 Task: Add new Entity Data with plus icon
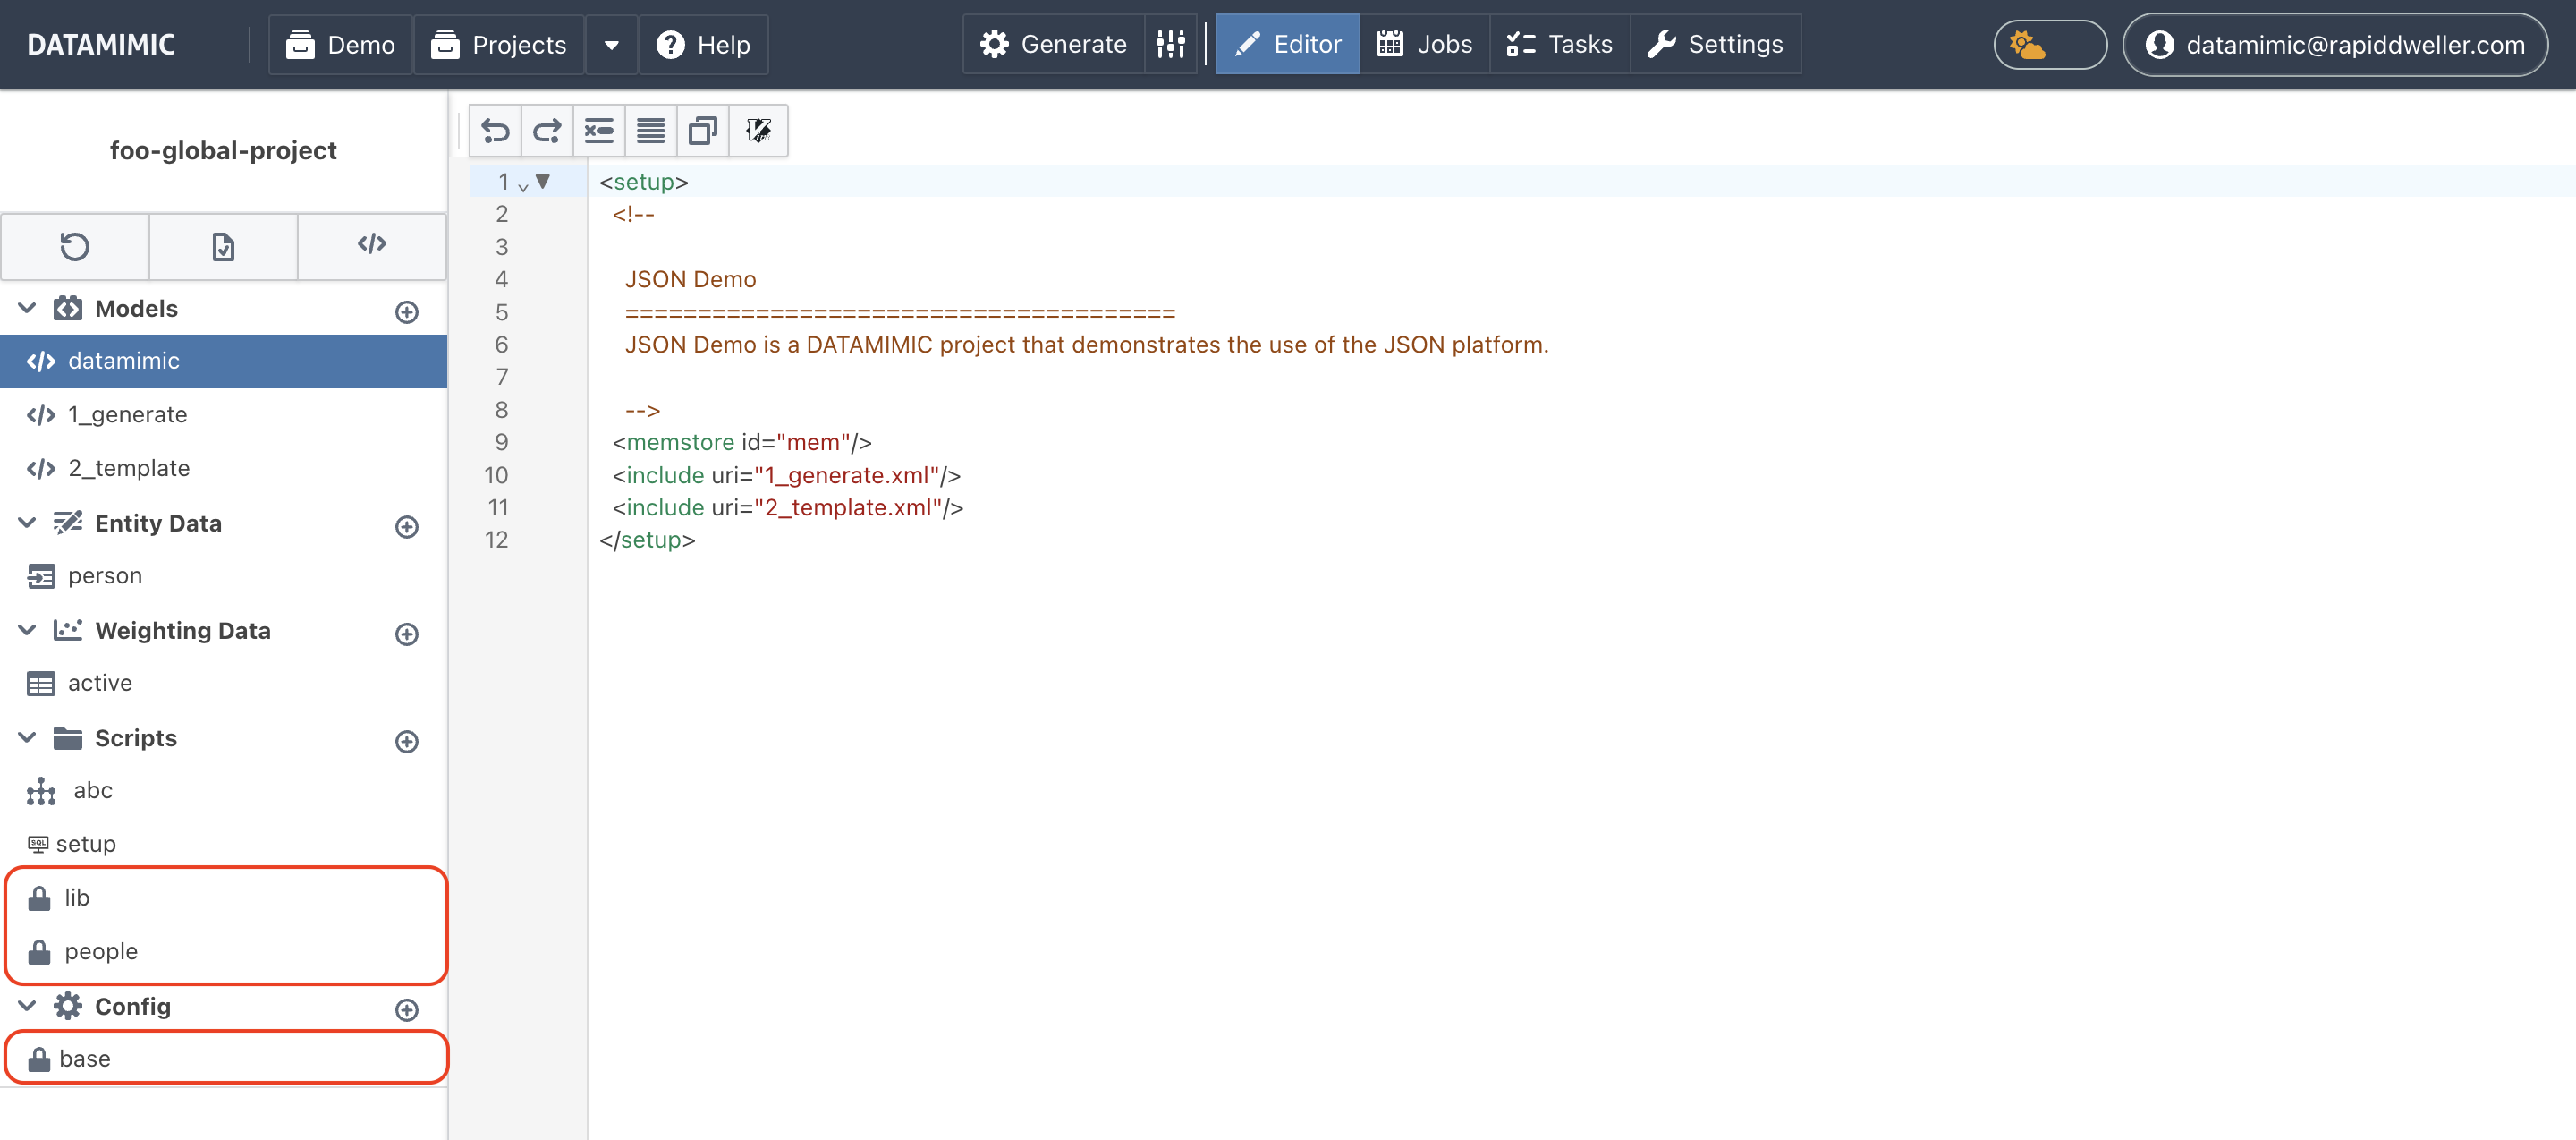(407, 527)
